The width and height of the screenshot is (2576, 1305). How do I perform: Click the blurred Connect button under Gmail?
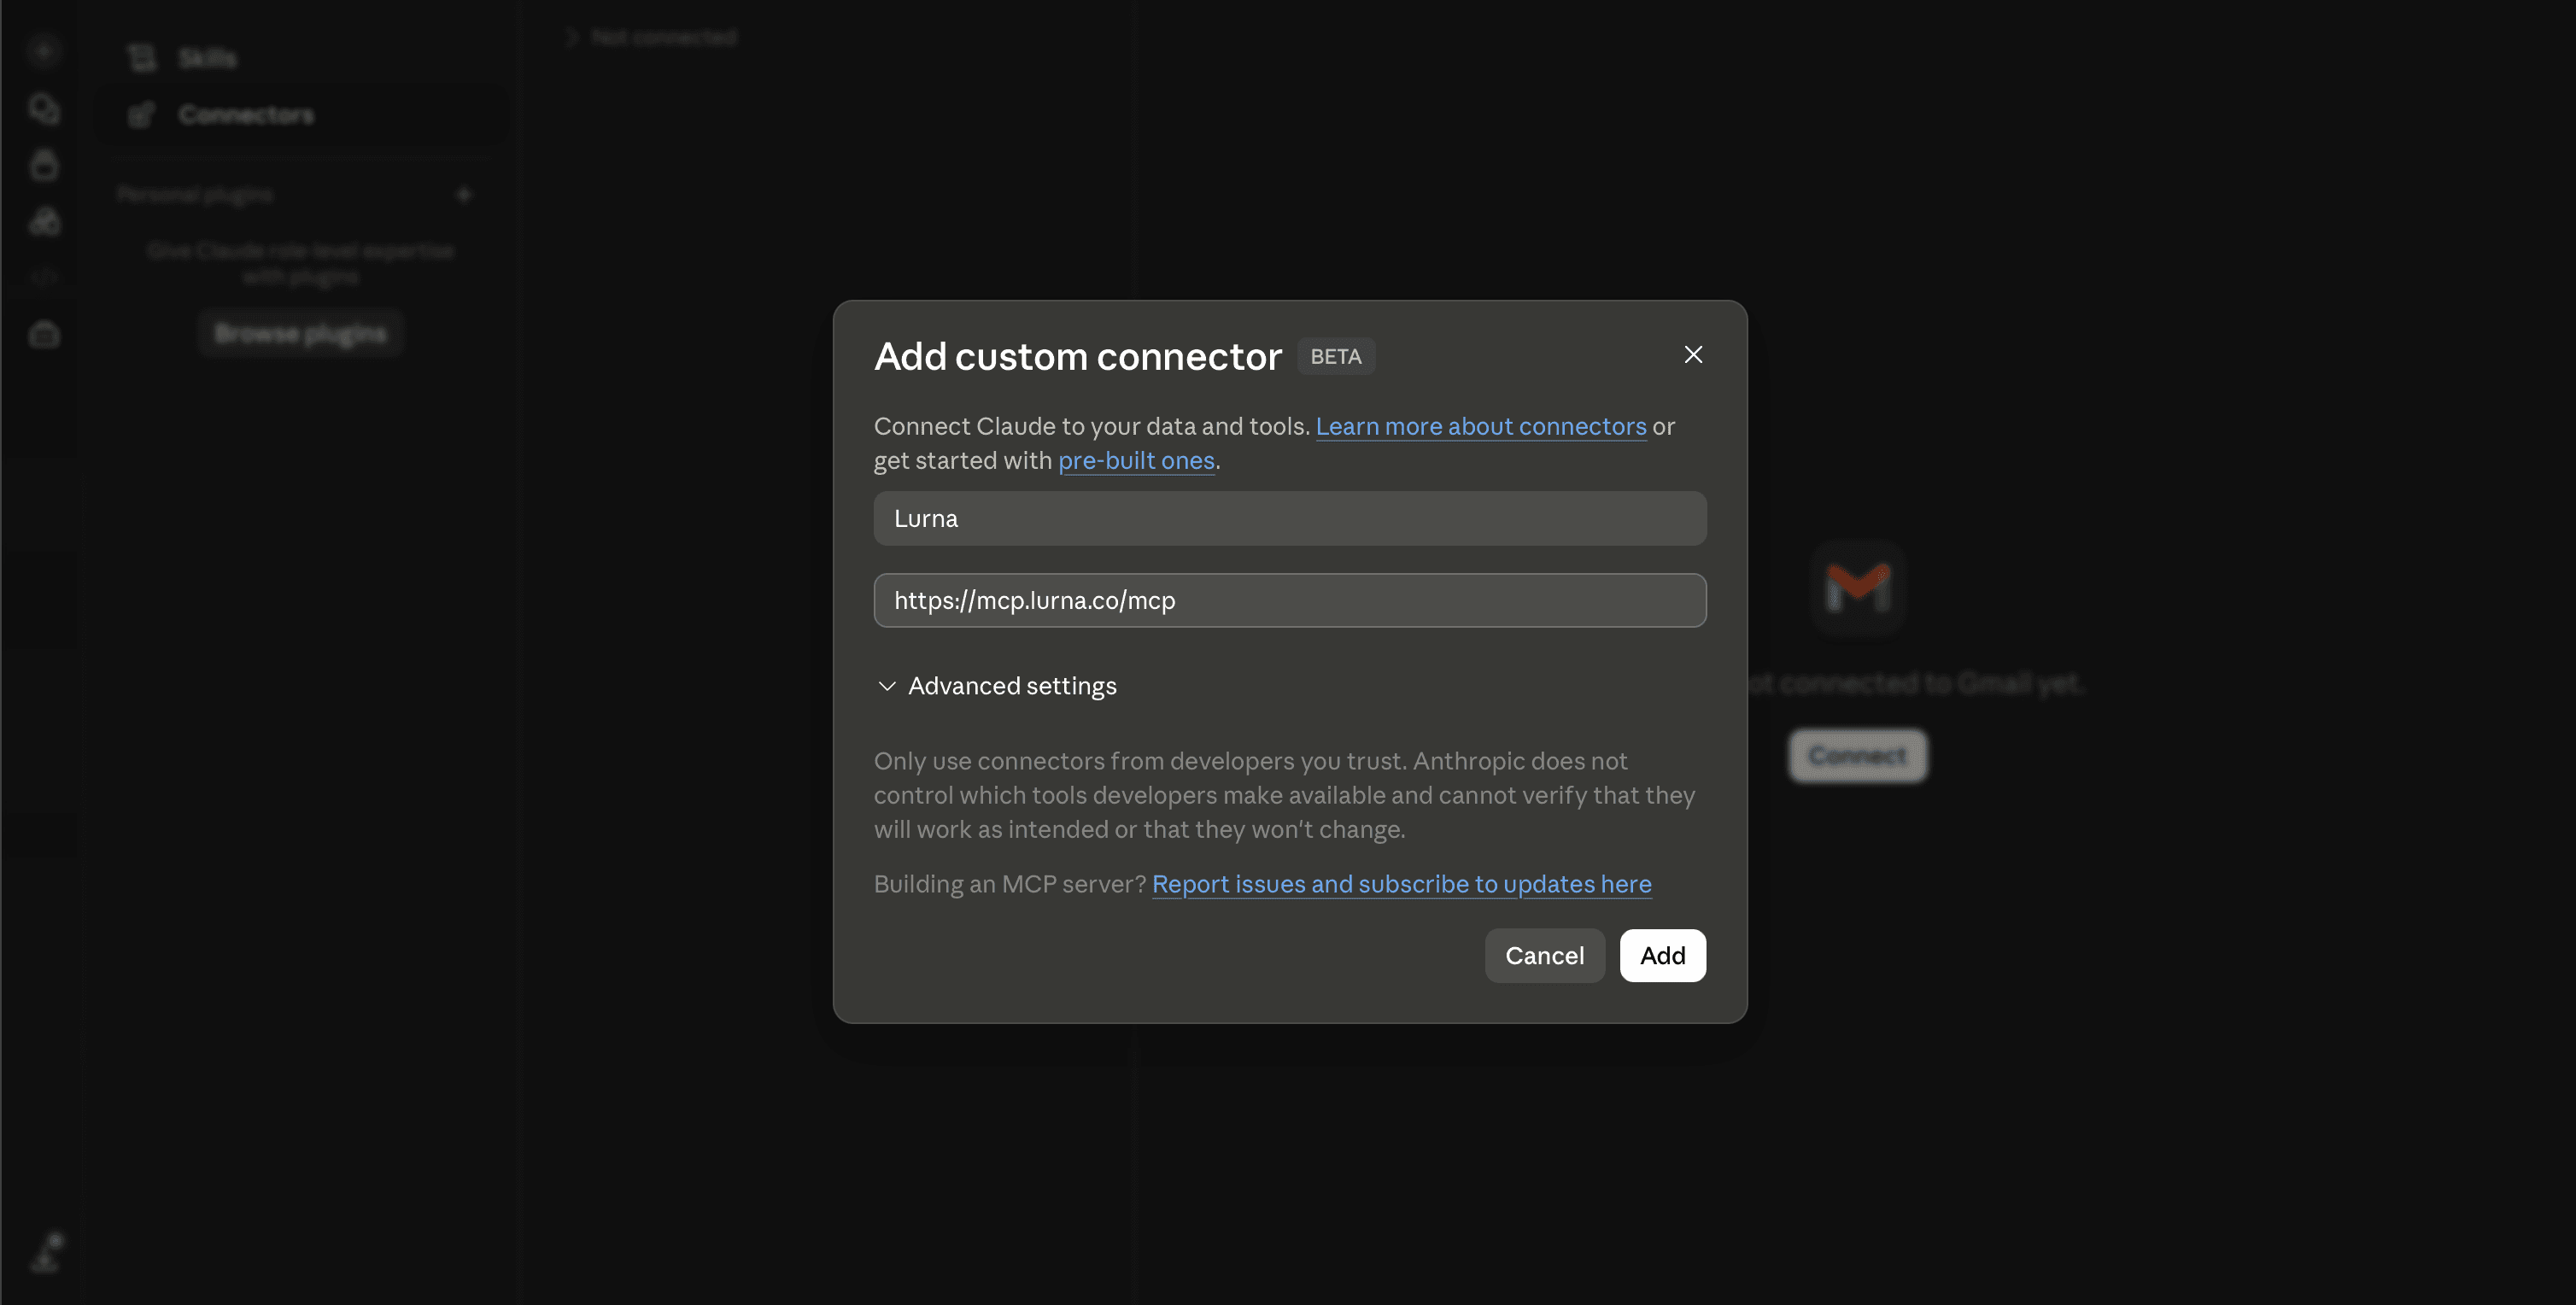coord(1858,756)
